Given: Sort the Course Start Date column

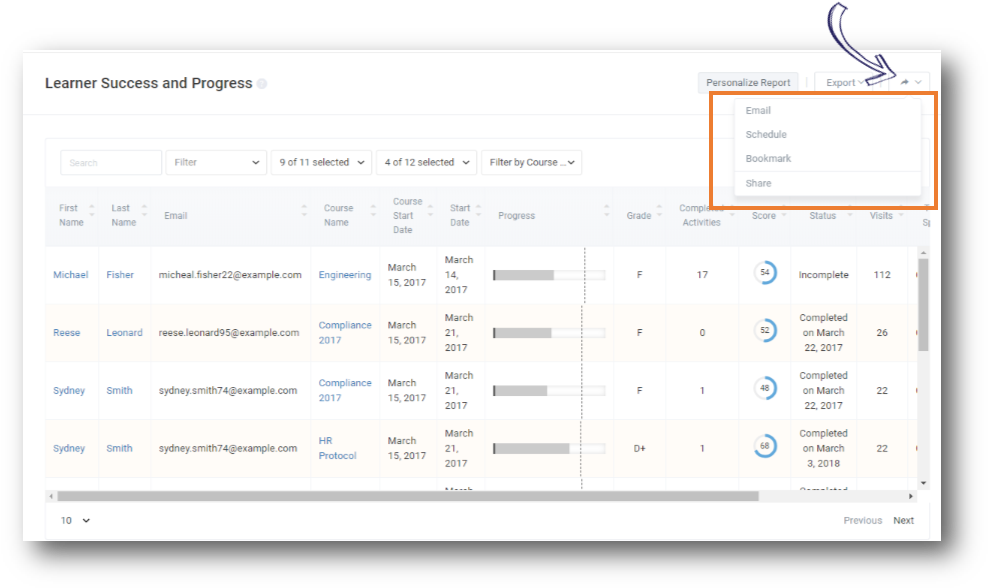Looking at the screenshot, I should 430,211.
